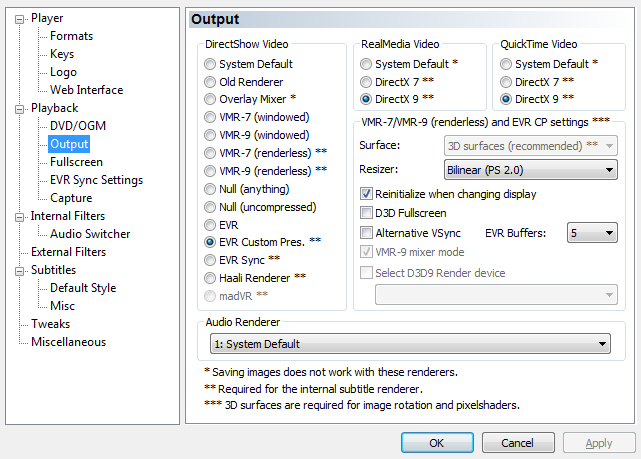This screenshot has width=641, height=459.
Task: Uncheck Reinitialize when changing display
Action: click(x=366, y=194)
